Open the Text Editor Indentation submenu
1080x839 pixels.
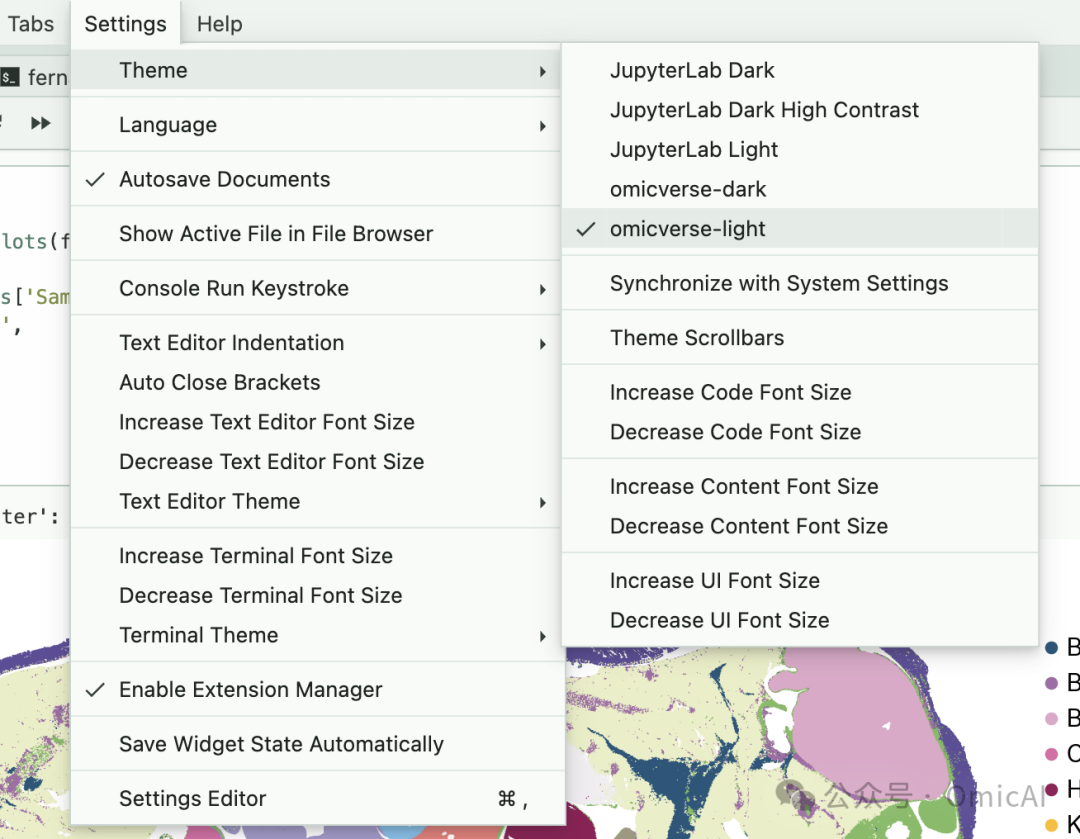(315, 342)
